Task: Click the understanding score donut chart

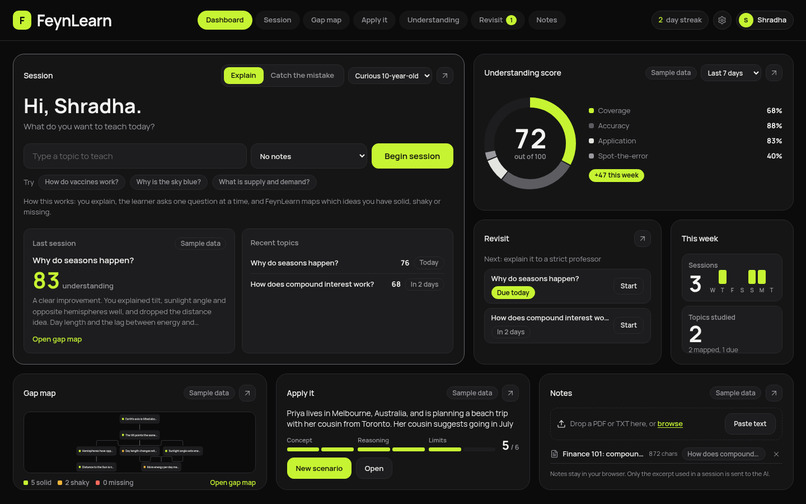Action: pos(530,143)
